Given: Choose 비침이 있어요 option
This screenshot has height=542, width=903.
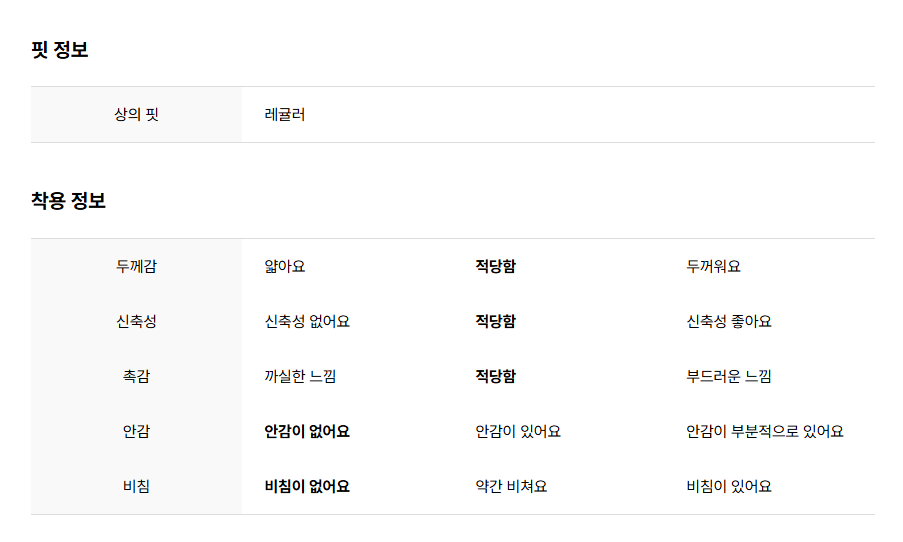Looking at the screenshot, I should pyautogui.click(x=729, y=486).
